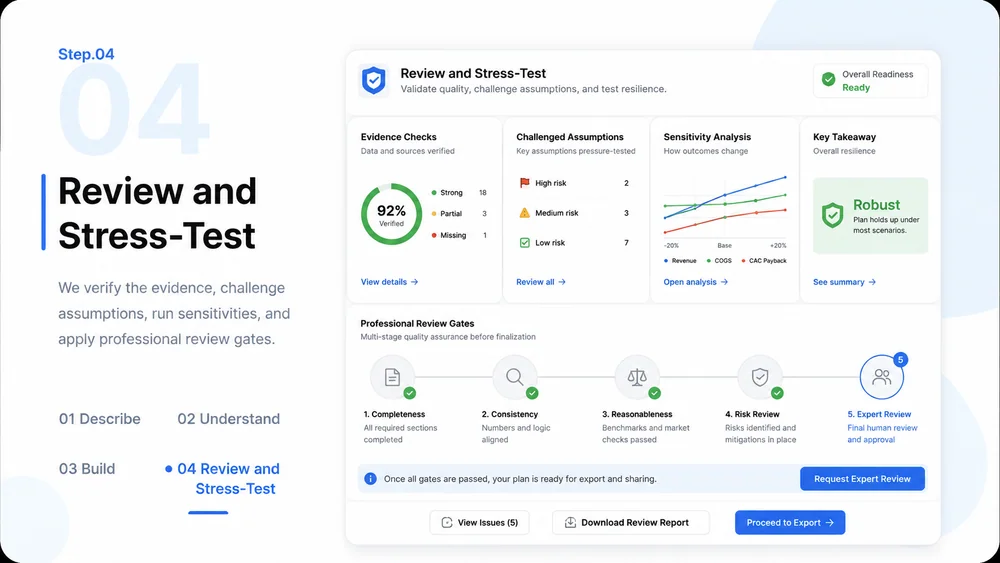
Task: Click 'Challenged Assumptions' card title
Action: pyautogui.click(x=570, y=137)
